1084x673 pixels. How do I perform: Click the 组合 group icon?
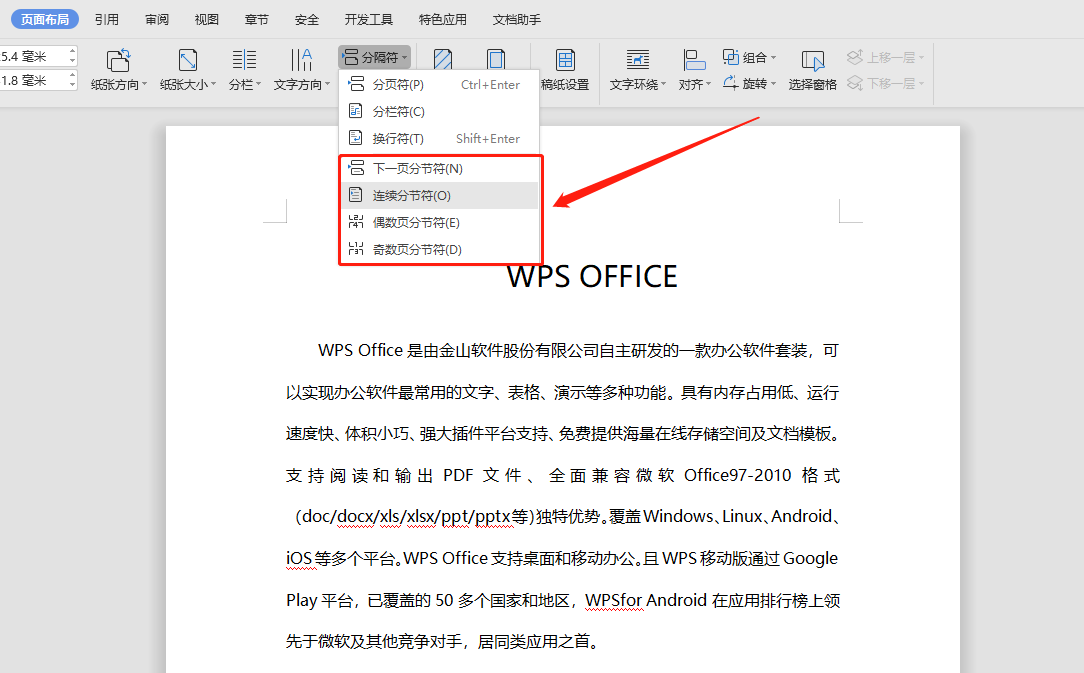pyautogui.click(x=731, y=57)
